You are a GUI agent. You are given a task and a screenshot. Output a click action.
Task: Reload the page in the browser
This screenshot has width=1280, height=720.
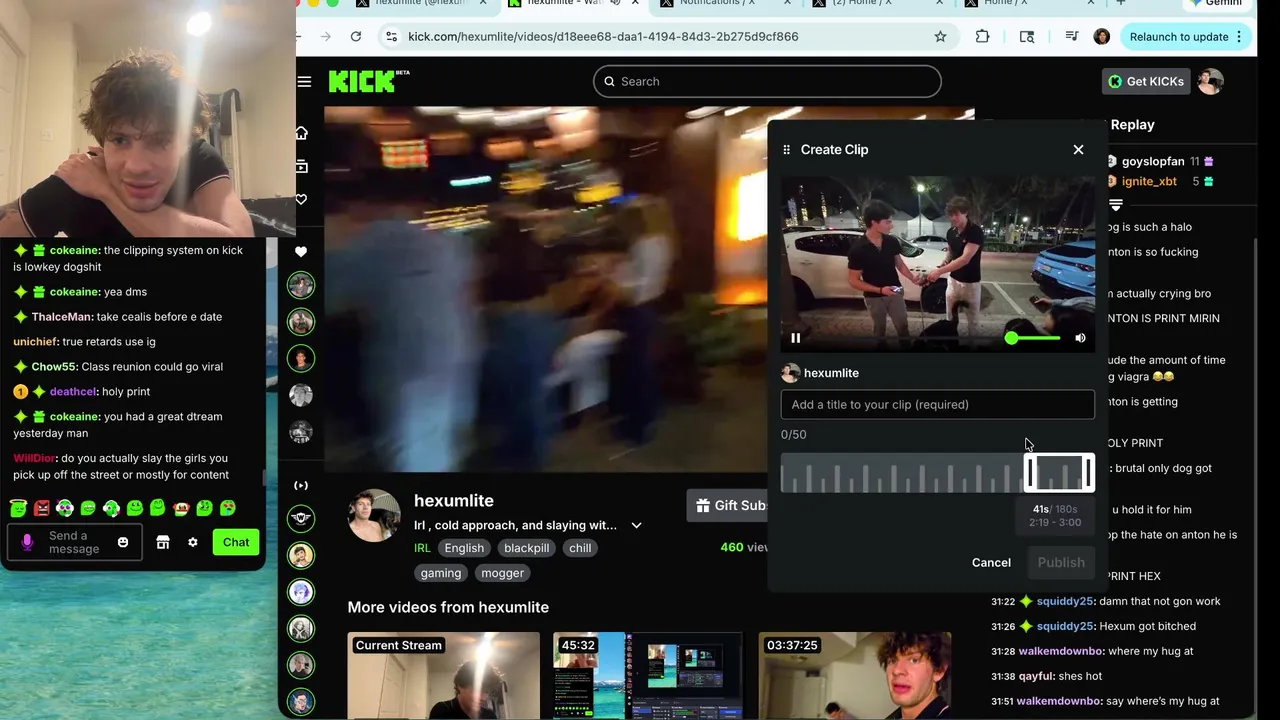tap(356, 37)
